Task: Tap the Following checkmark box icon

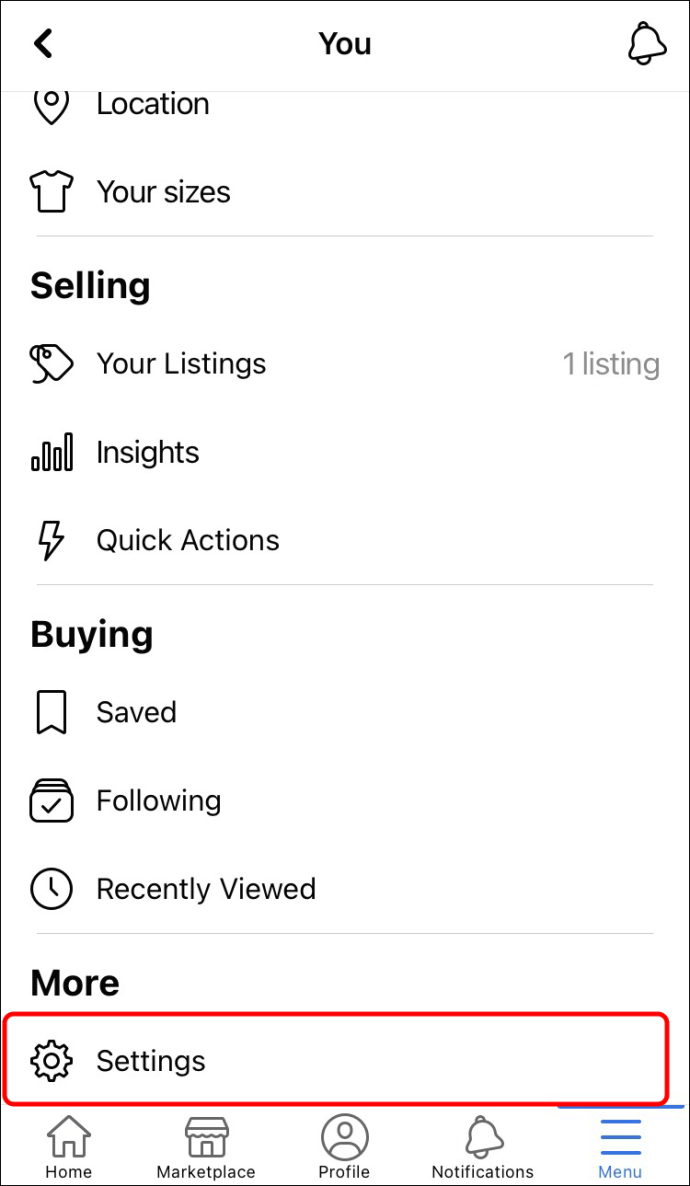Action: coord(51,801)
